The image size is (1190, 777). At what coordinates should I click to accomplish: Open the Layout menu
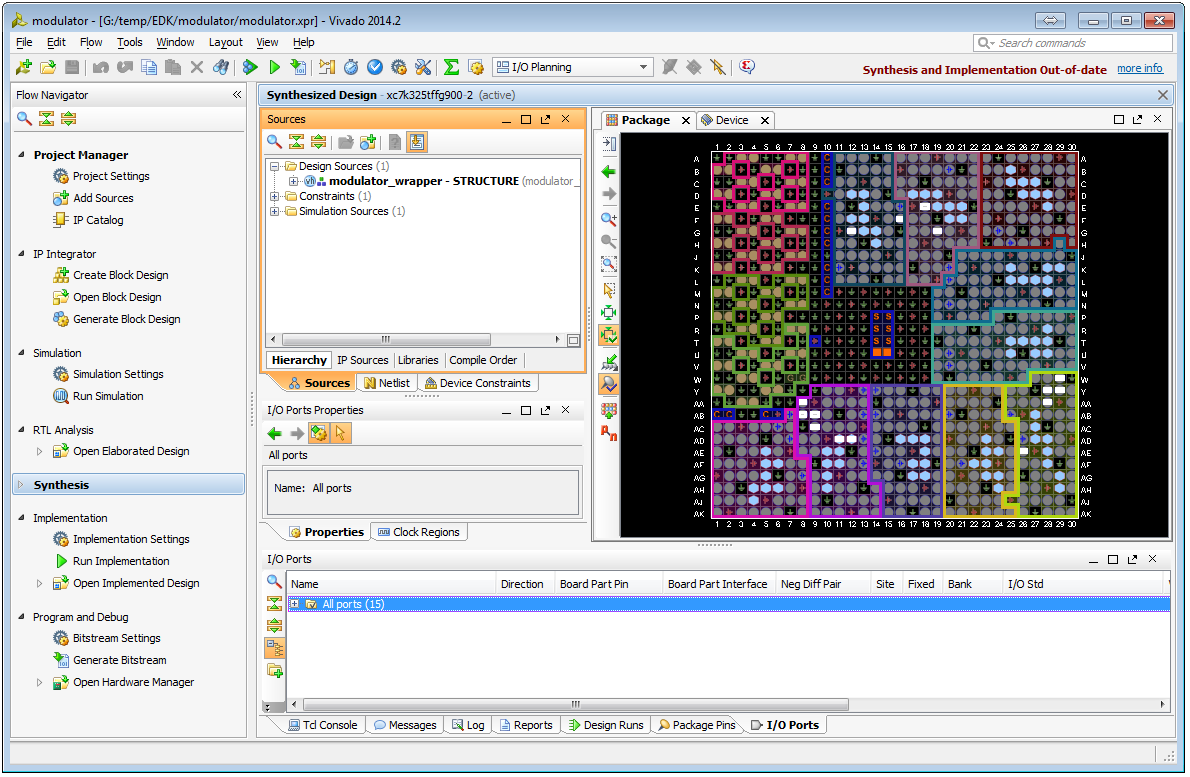[x=225, y=42]
